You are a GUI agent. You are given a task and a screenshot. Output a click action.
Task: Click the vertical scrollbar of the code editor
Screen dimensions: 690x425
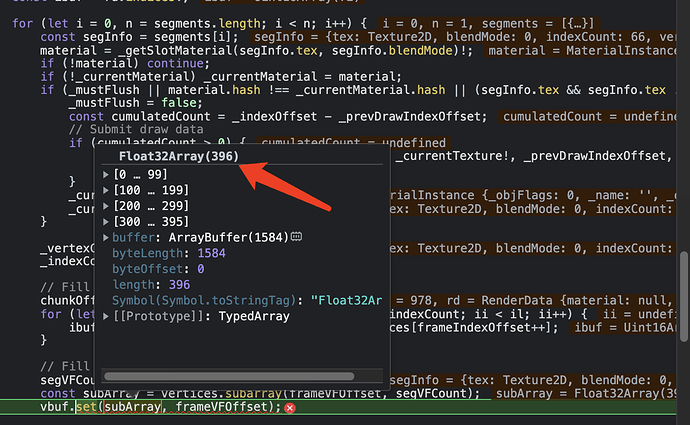(x=683, y=297)
